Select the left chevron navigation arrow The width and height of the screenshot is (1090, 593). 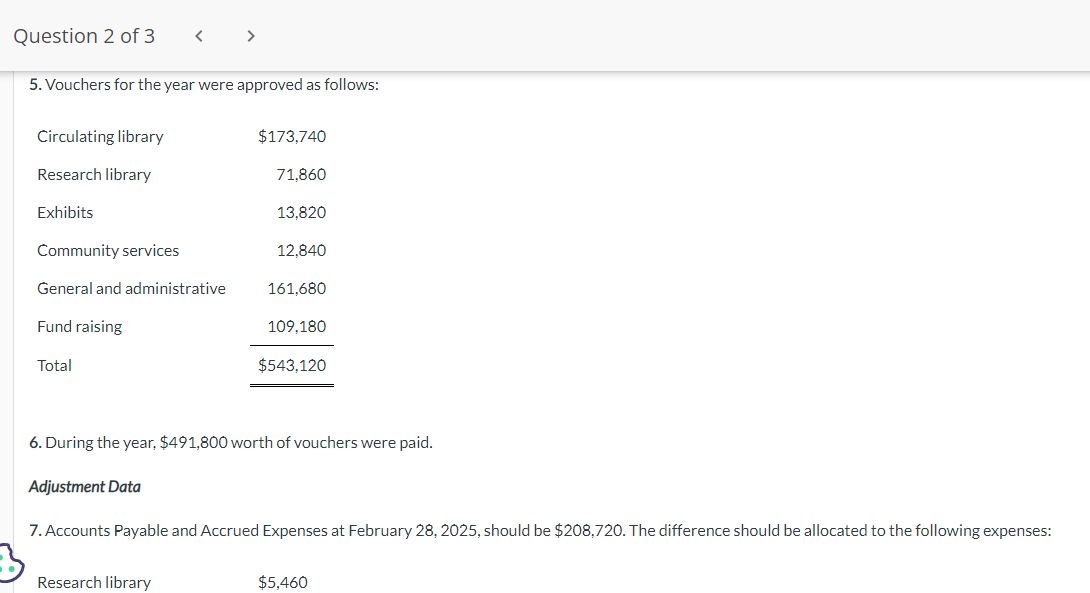198,35
